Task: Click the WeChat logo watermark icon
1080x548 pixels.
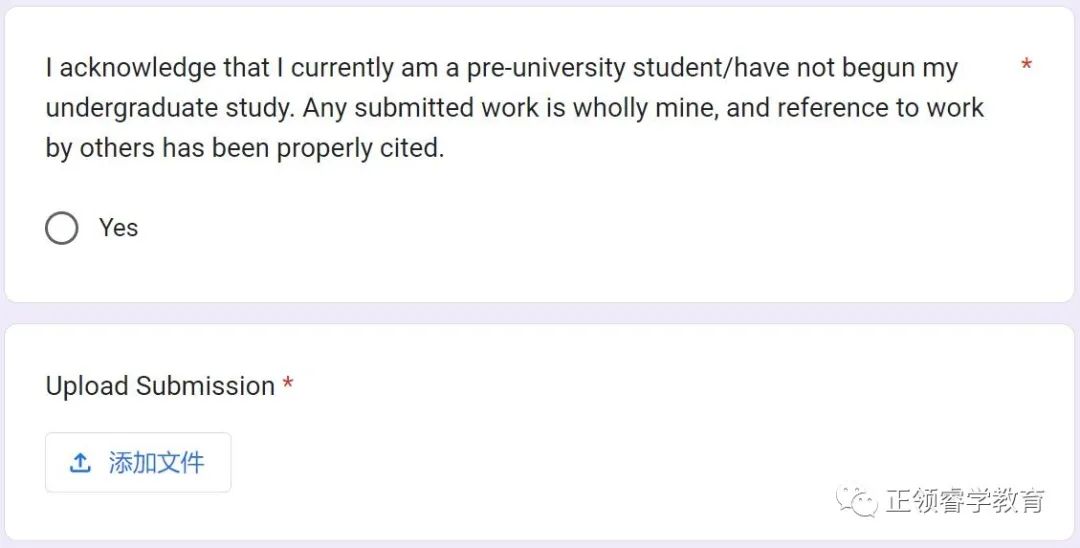Action: pos(856,501)
